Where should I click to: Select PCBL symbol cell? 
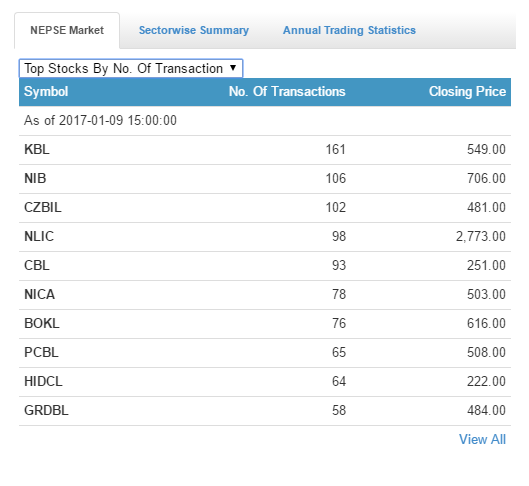(x=41, y=353)
